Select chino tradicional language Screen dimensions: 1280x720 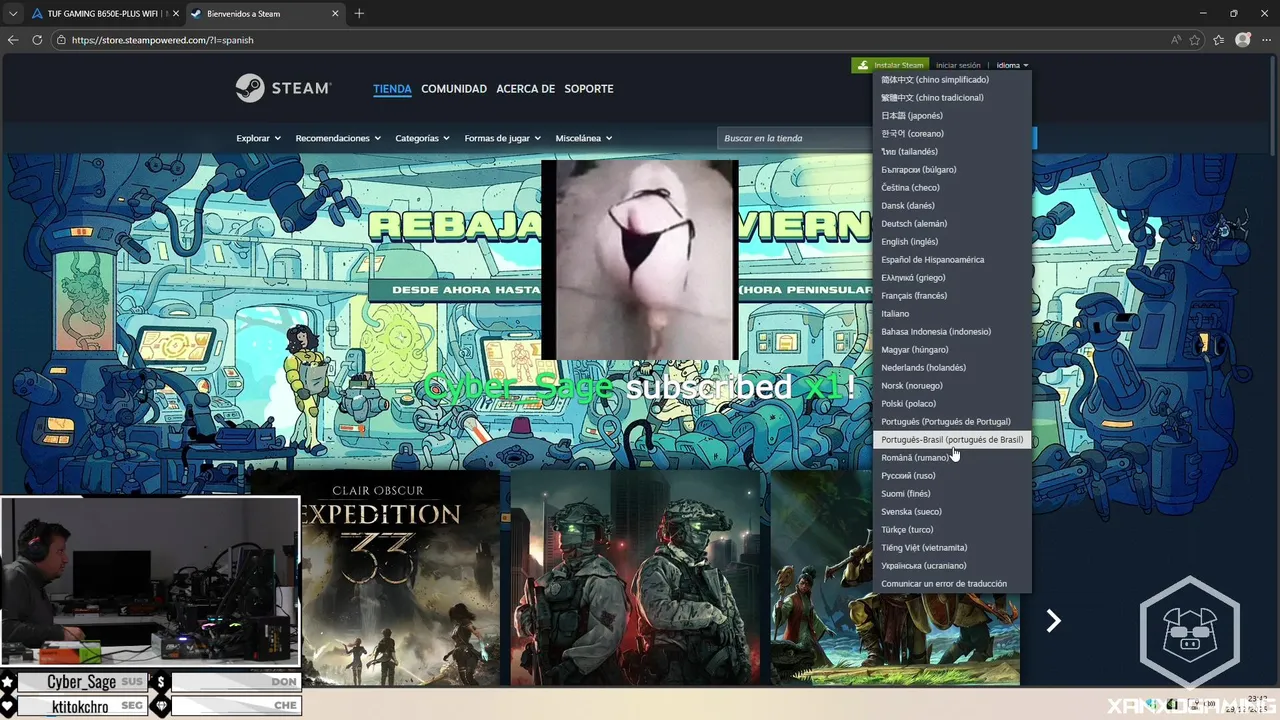point(951,98)
